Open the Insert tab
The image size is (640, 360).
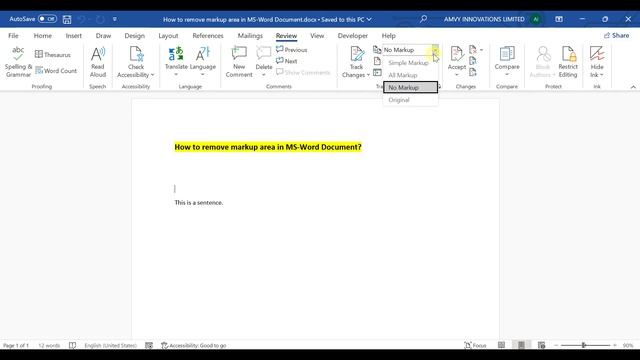point(73,36)
